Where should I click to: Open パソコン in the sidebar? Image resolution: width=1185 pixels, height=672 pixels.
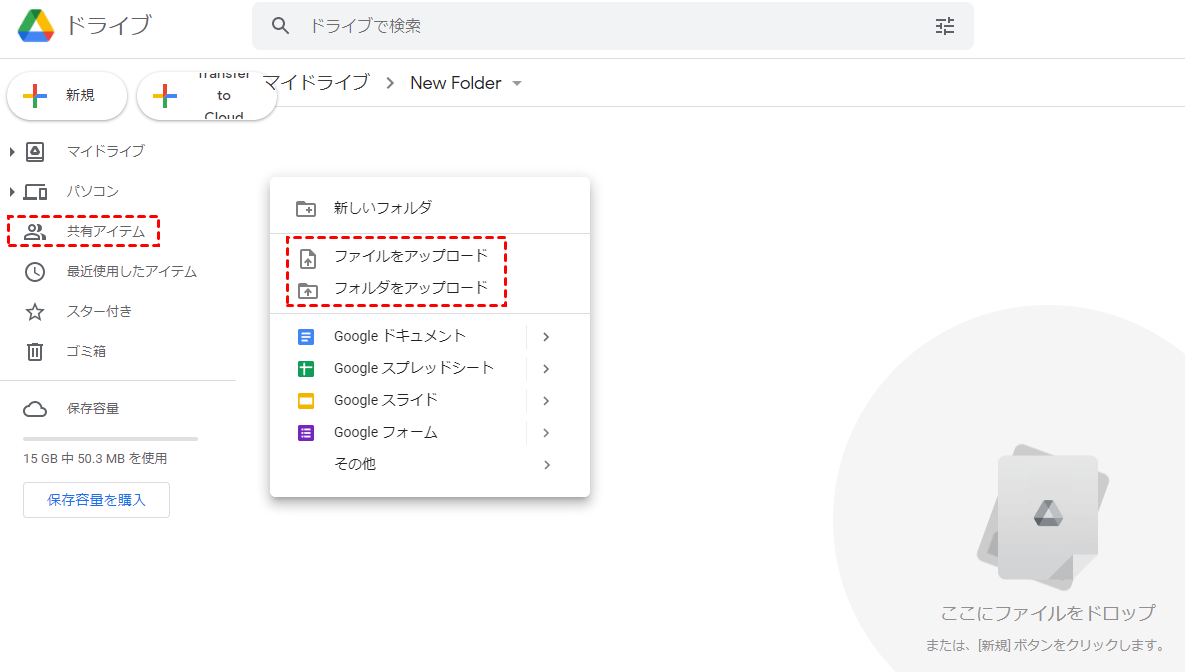coord(93,191)
